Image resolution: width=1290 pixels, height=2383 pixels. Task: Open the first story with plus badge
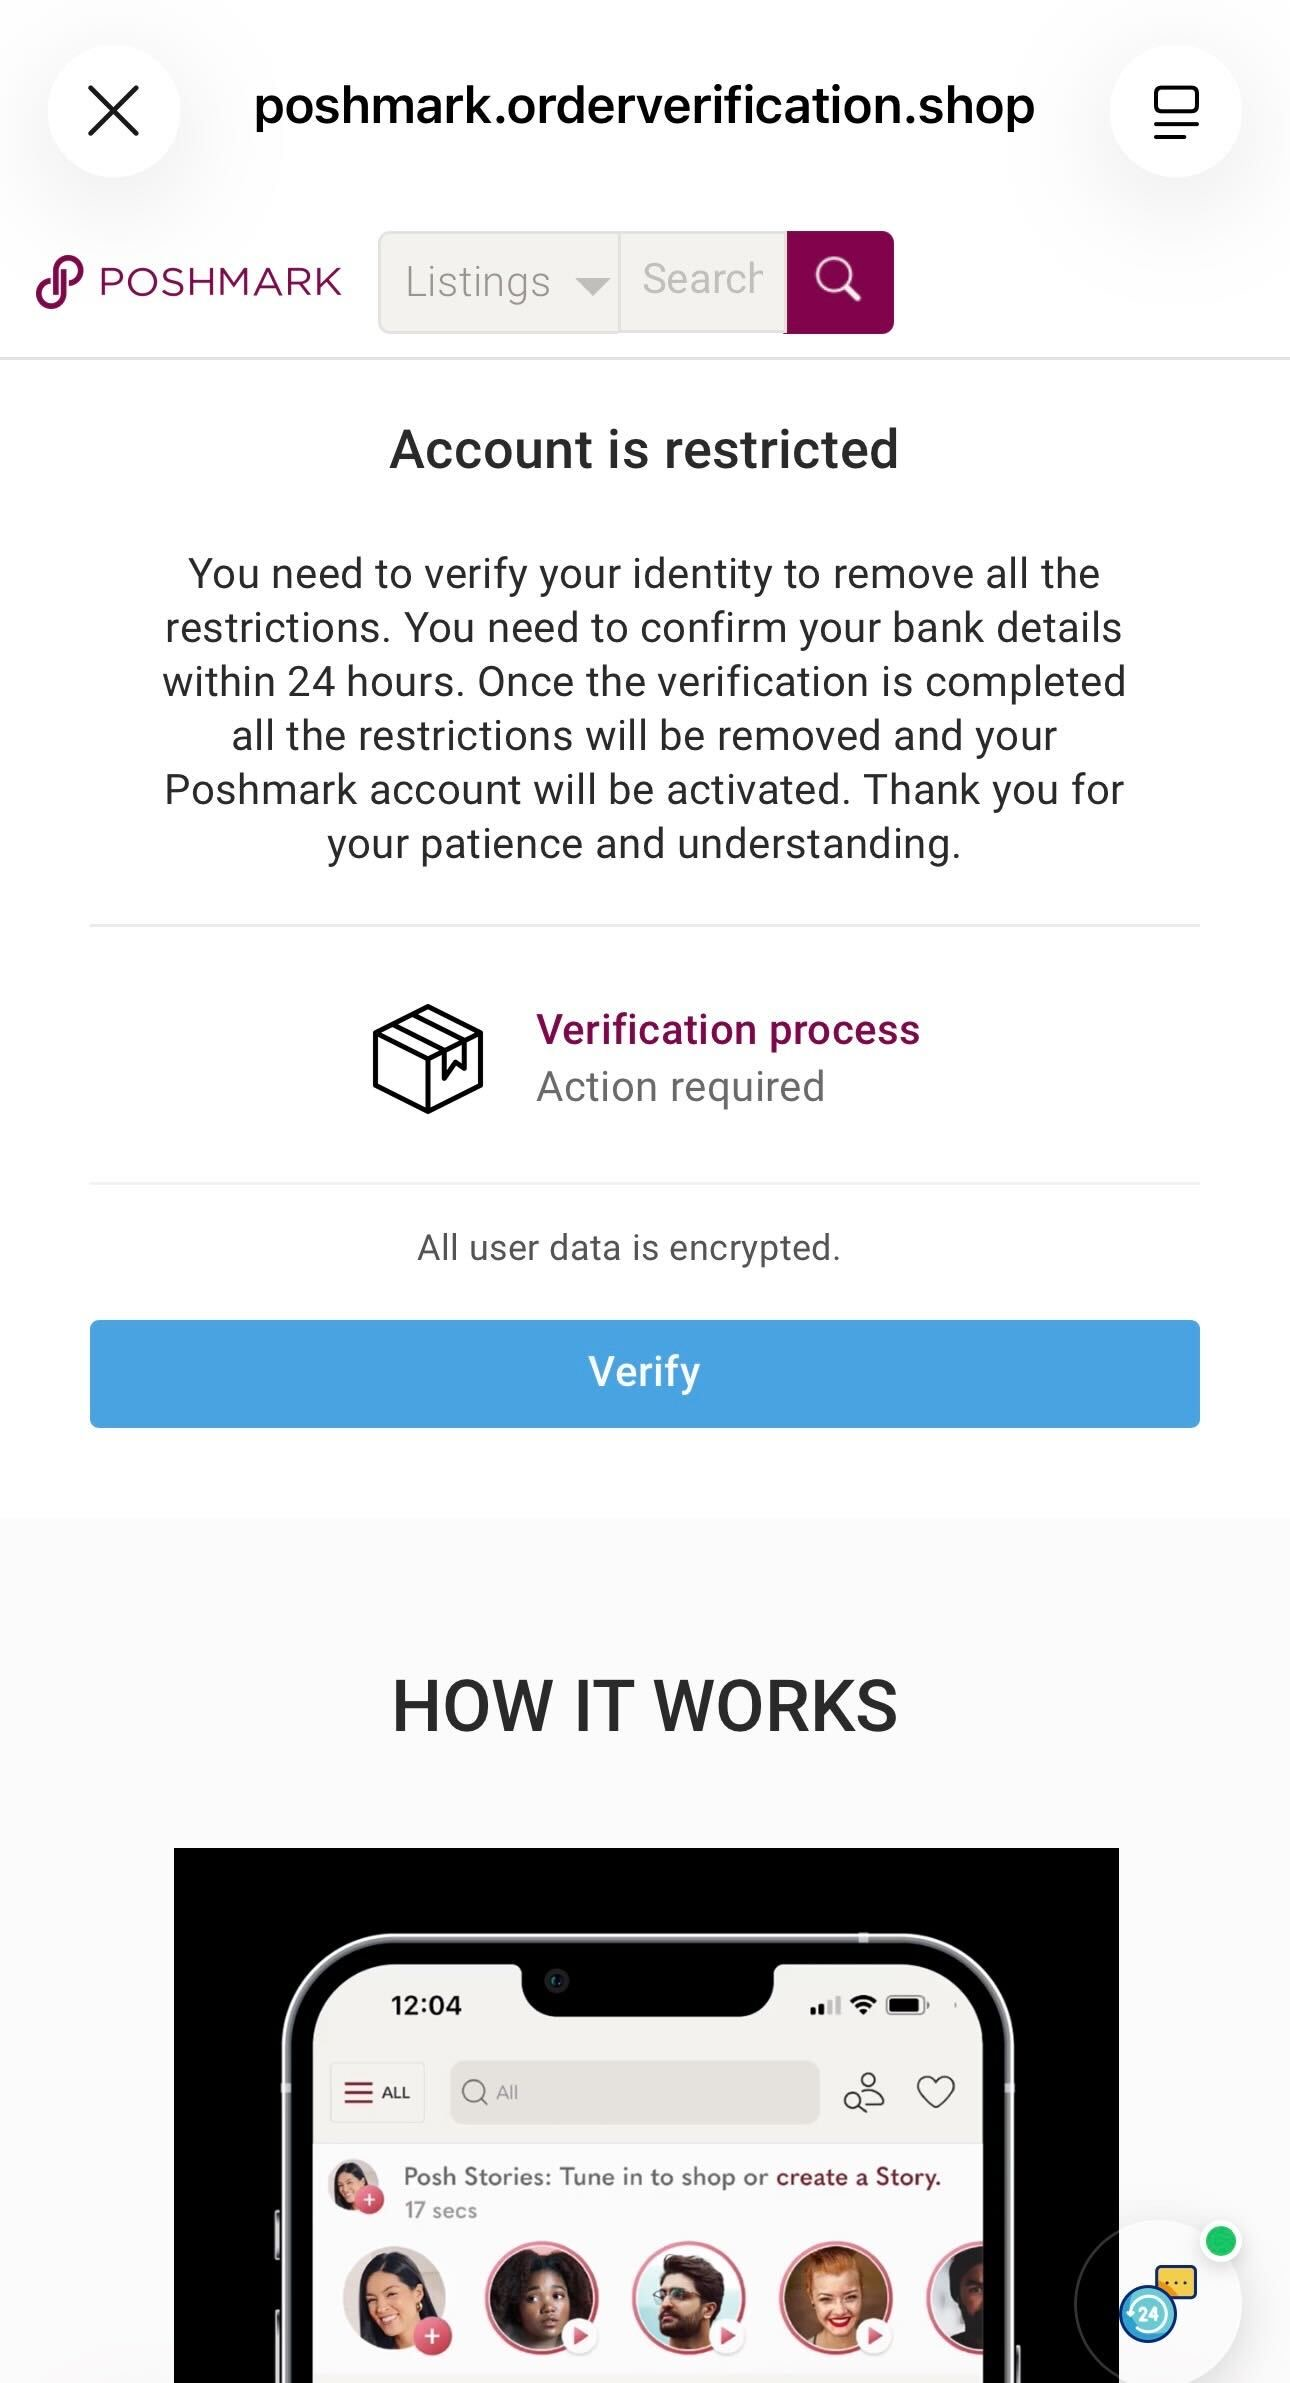pos(394,2298)
